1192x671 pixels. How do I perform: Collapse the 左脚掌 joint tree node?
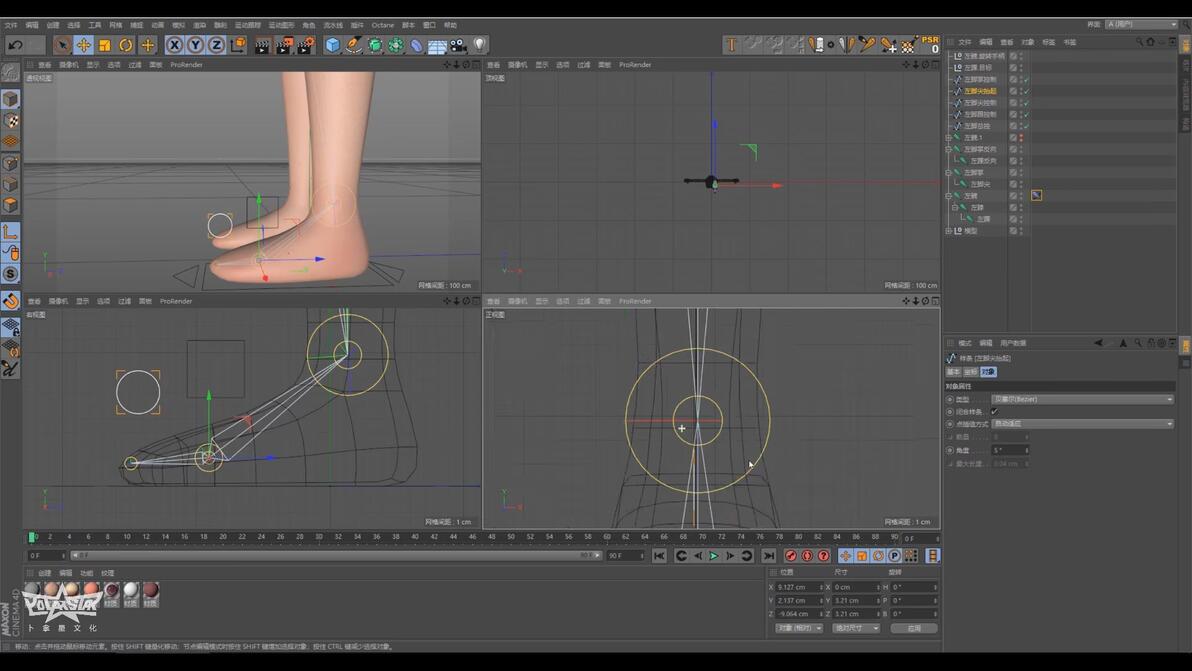(x=949, y=173)
